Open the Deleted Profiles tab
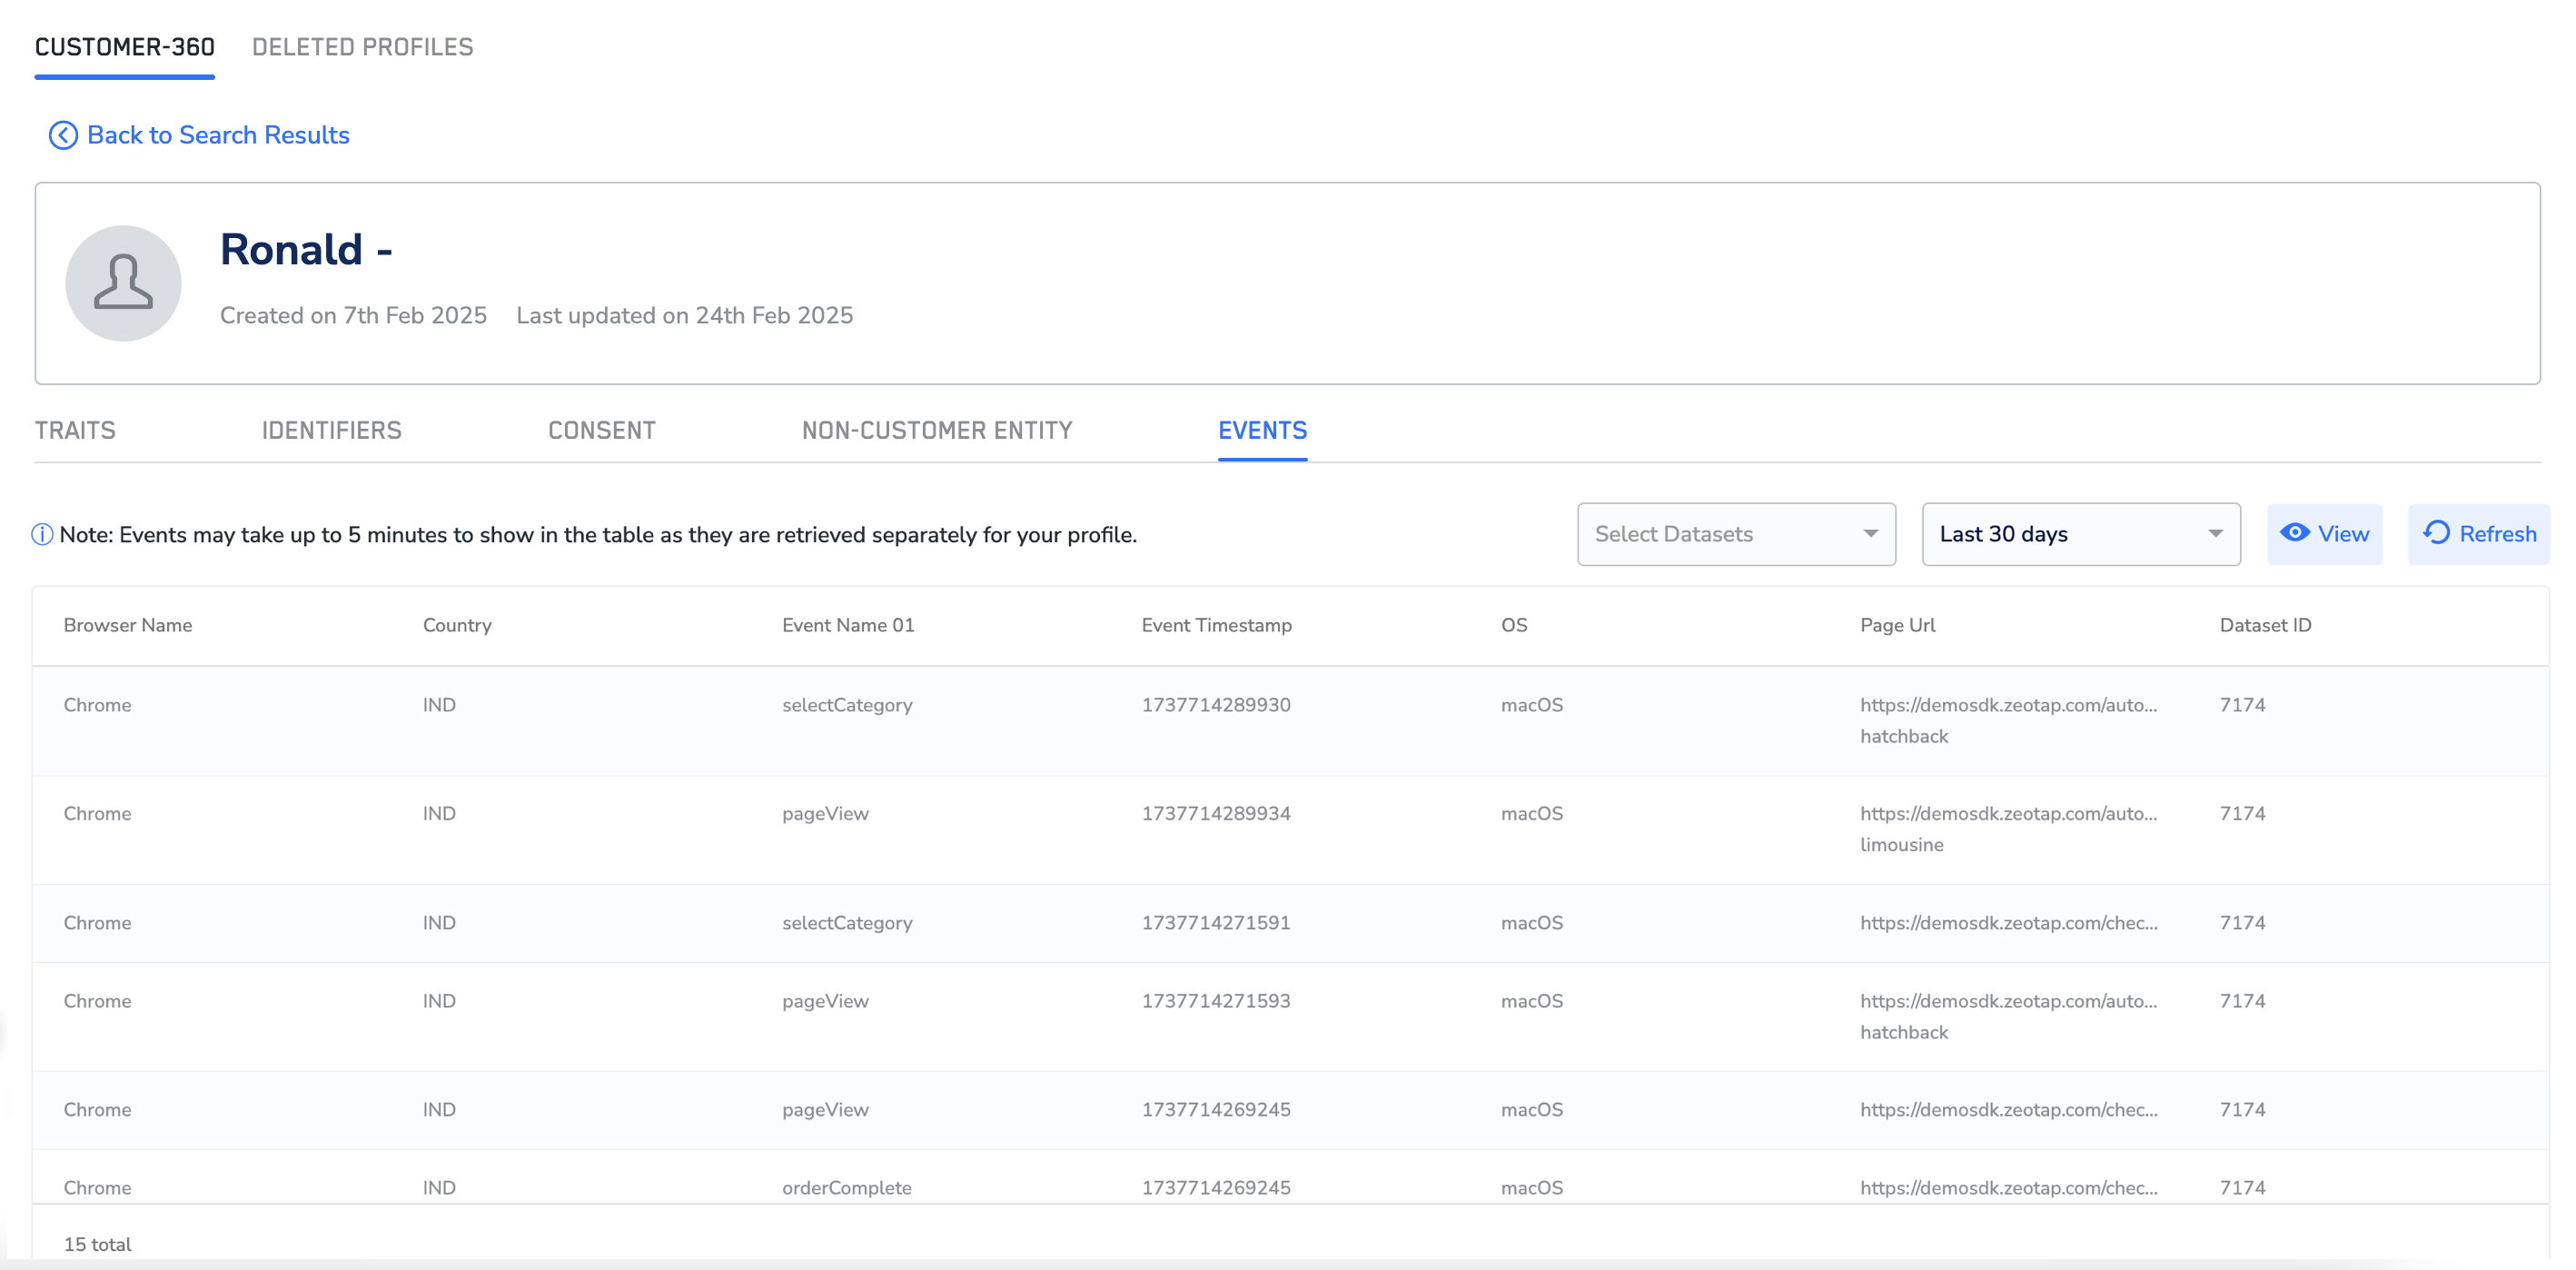This screenshot has width=2576, height=1270. (x=362, y=47)
